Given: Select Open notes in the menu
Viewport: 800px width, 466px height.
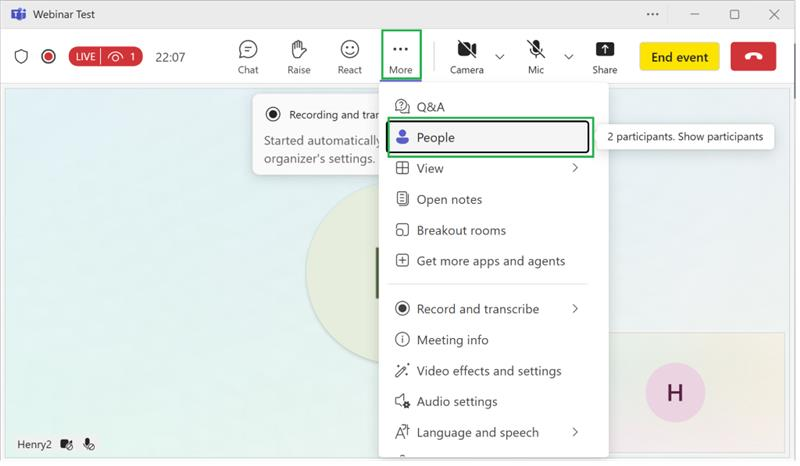Looking at the screenshot, I should click(488, 199).
